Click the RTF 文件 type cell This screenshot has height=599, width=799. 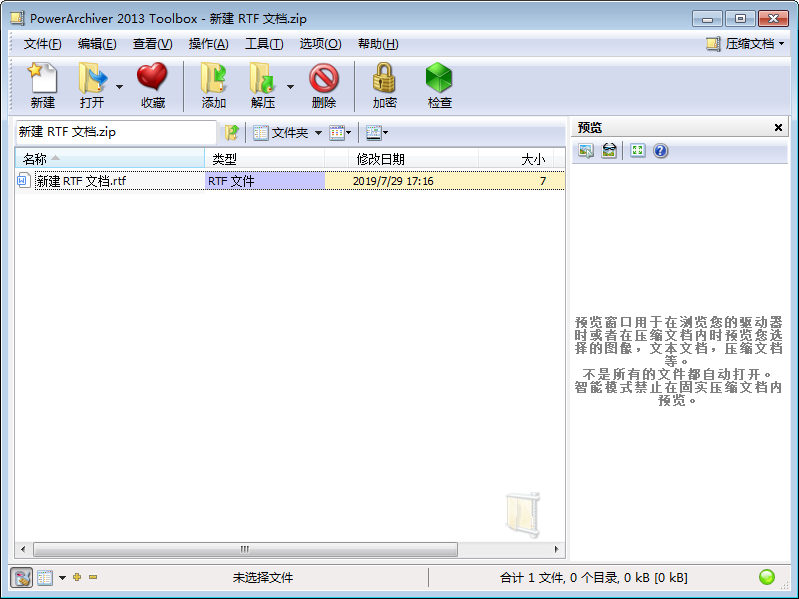265,181
